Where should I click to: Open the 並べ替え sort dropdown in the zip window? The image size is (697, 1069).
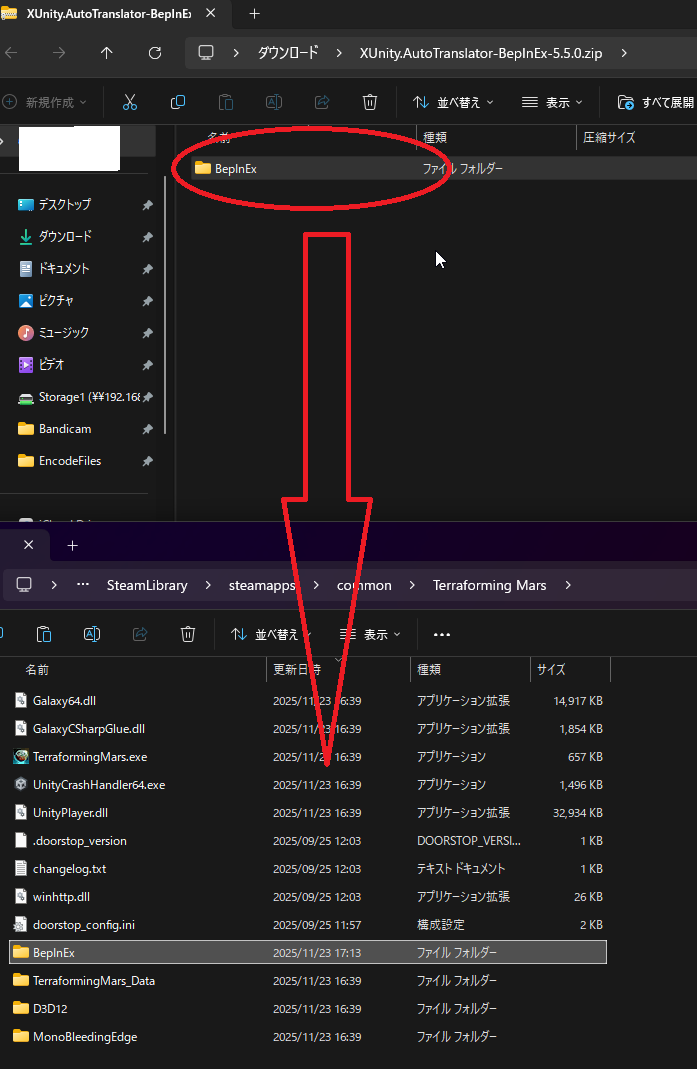point(453,102)
